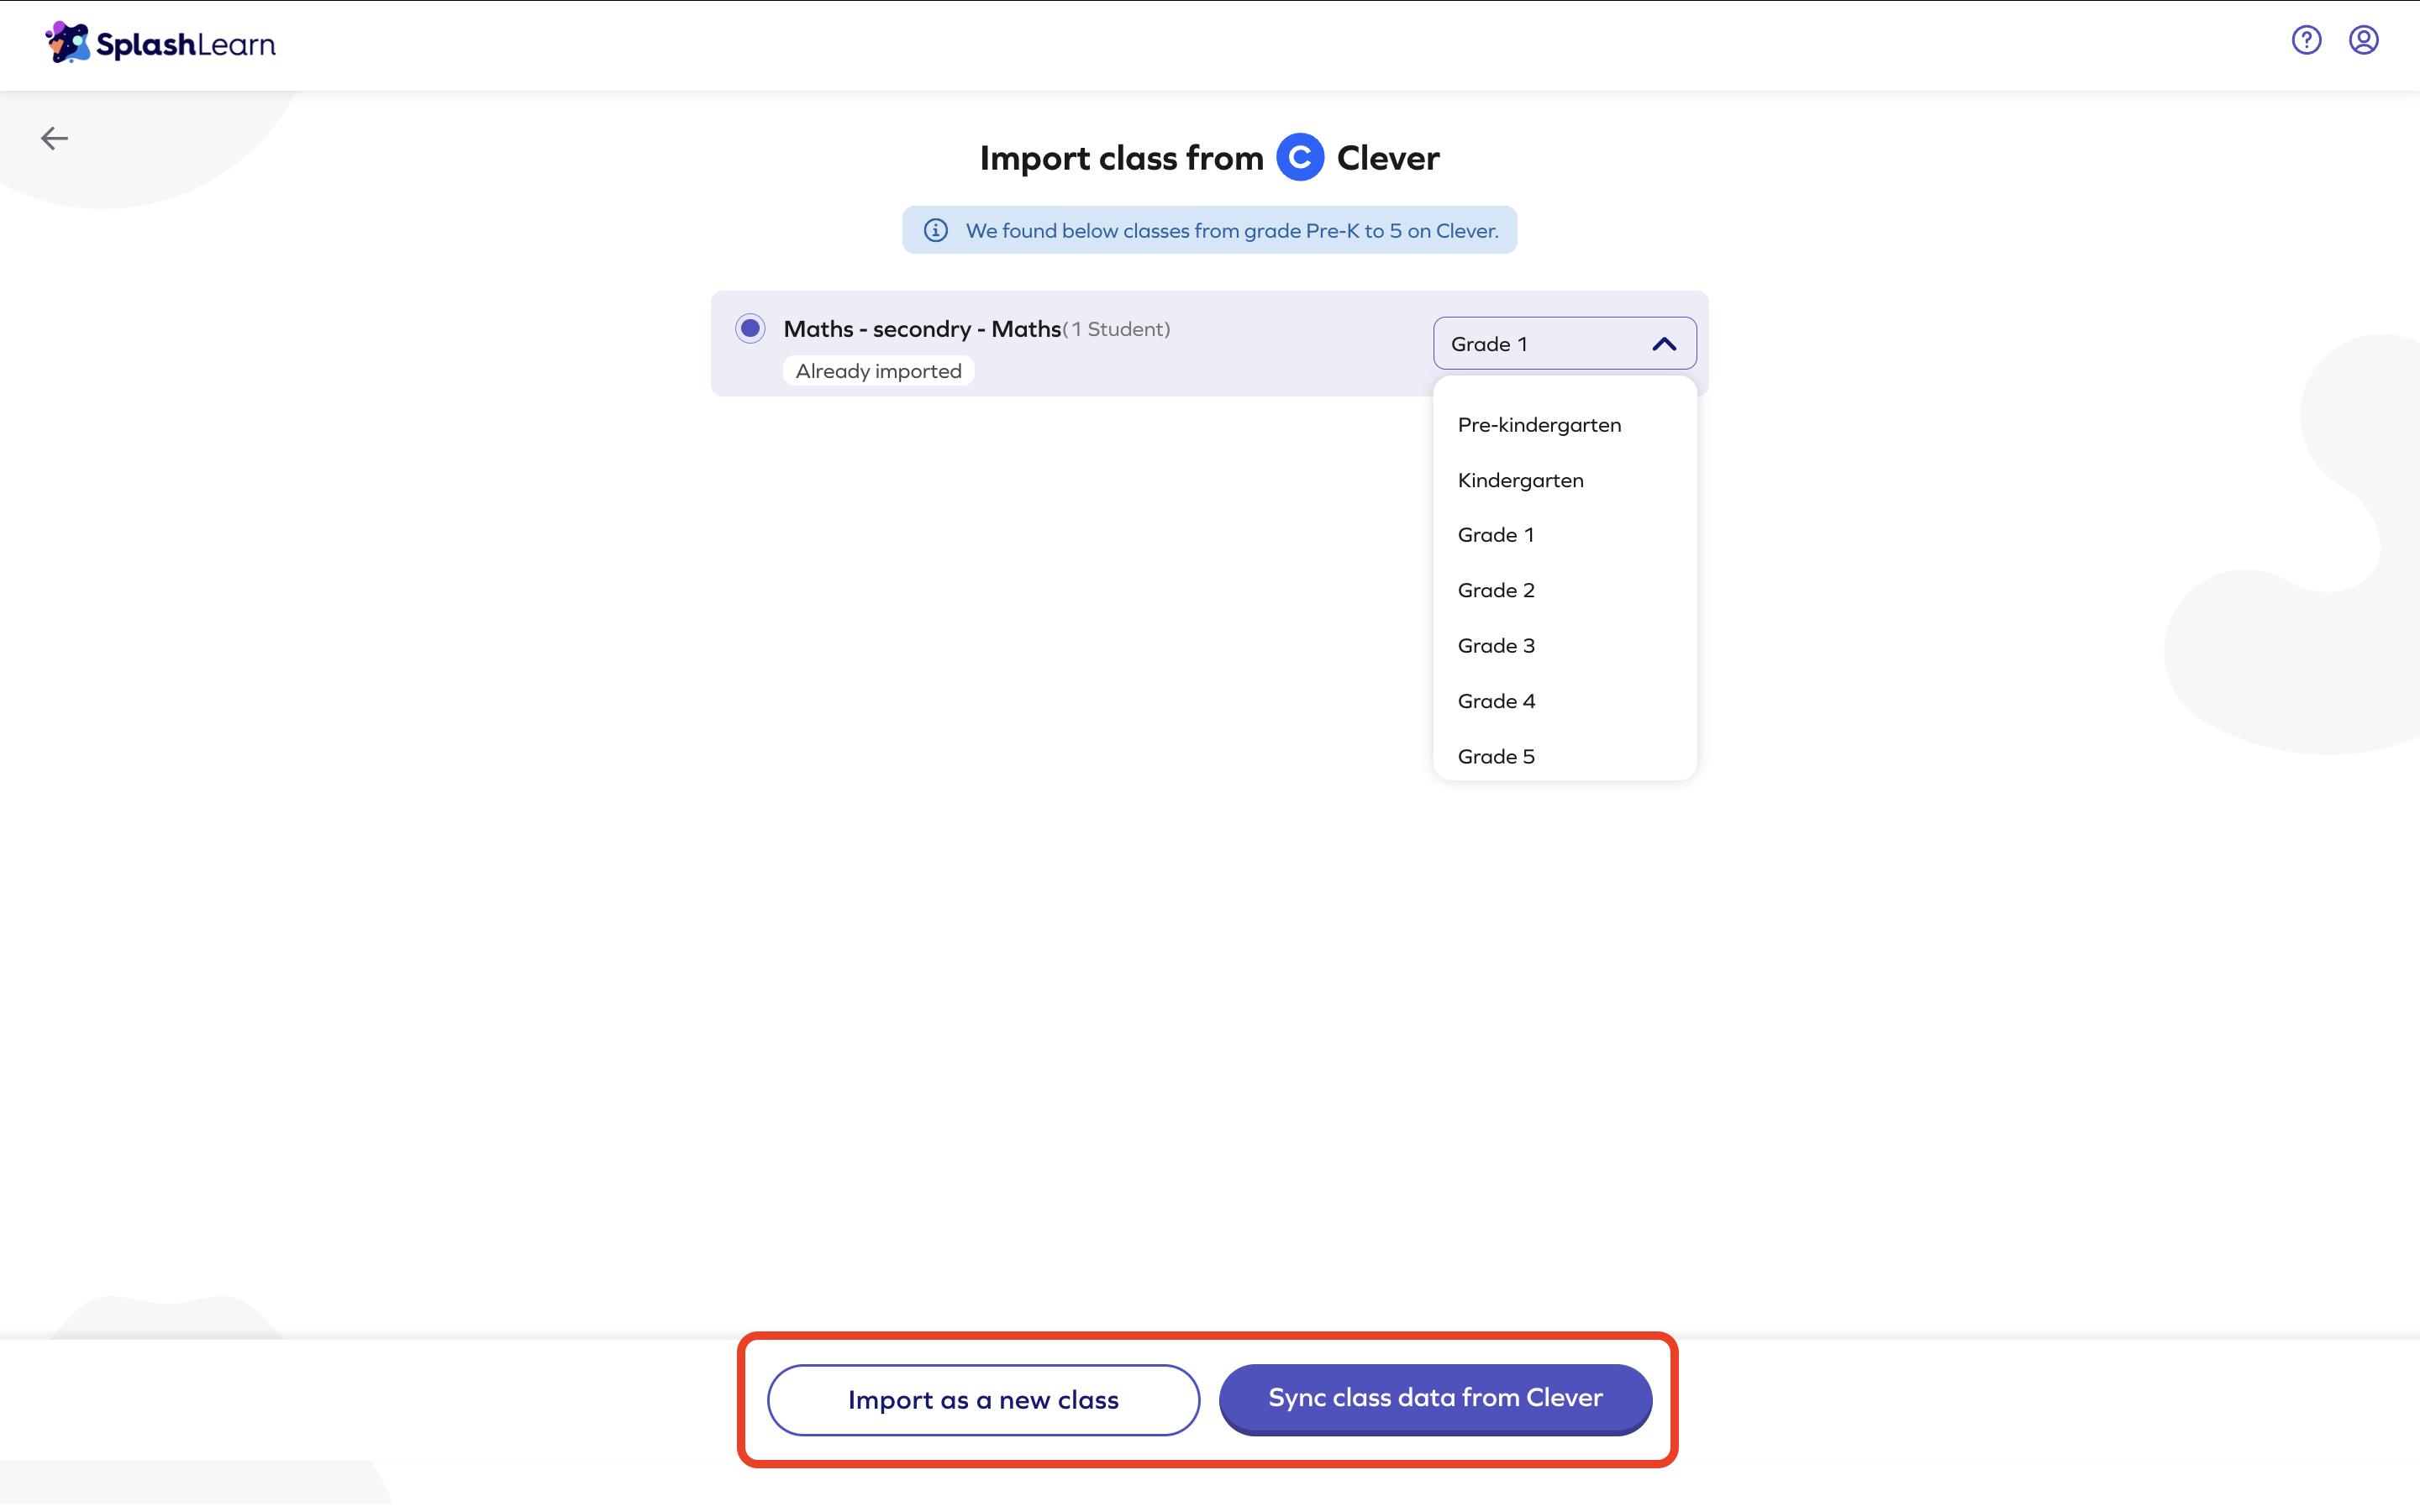The width and height of the screenshot is (2420, 1512).
Task: Click Sync class data from Clever
Action: (x=1435, y=1398)
